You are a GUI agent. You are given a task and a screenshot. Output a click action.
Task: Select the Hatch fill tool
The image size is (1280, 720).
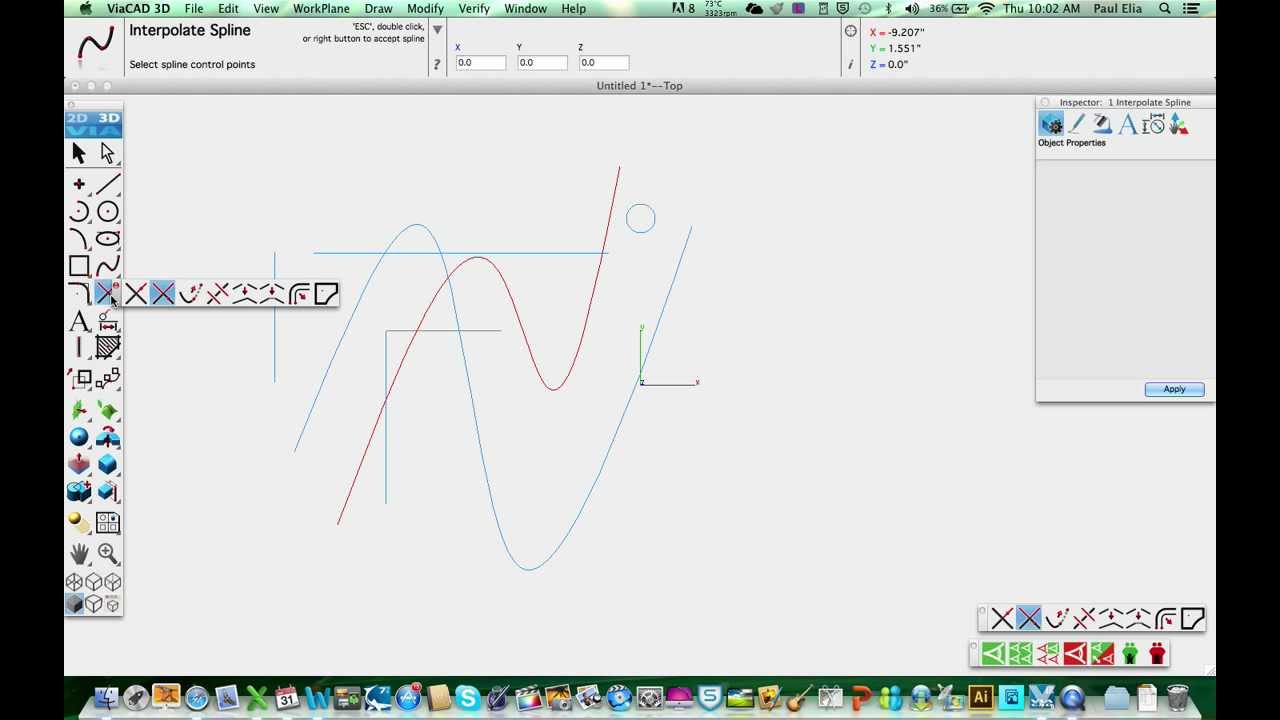(107, 347)
